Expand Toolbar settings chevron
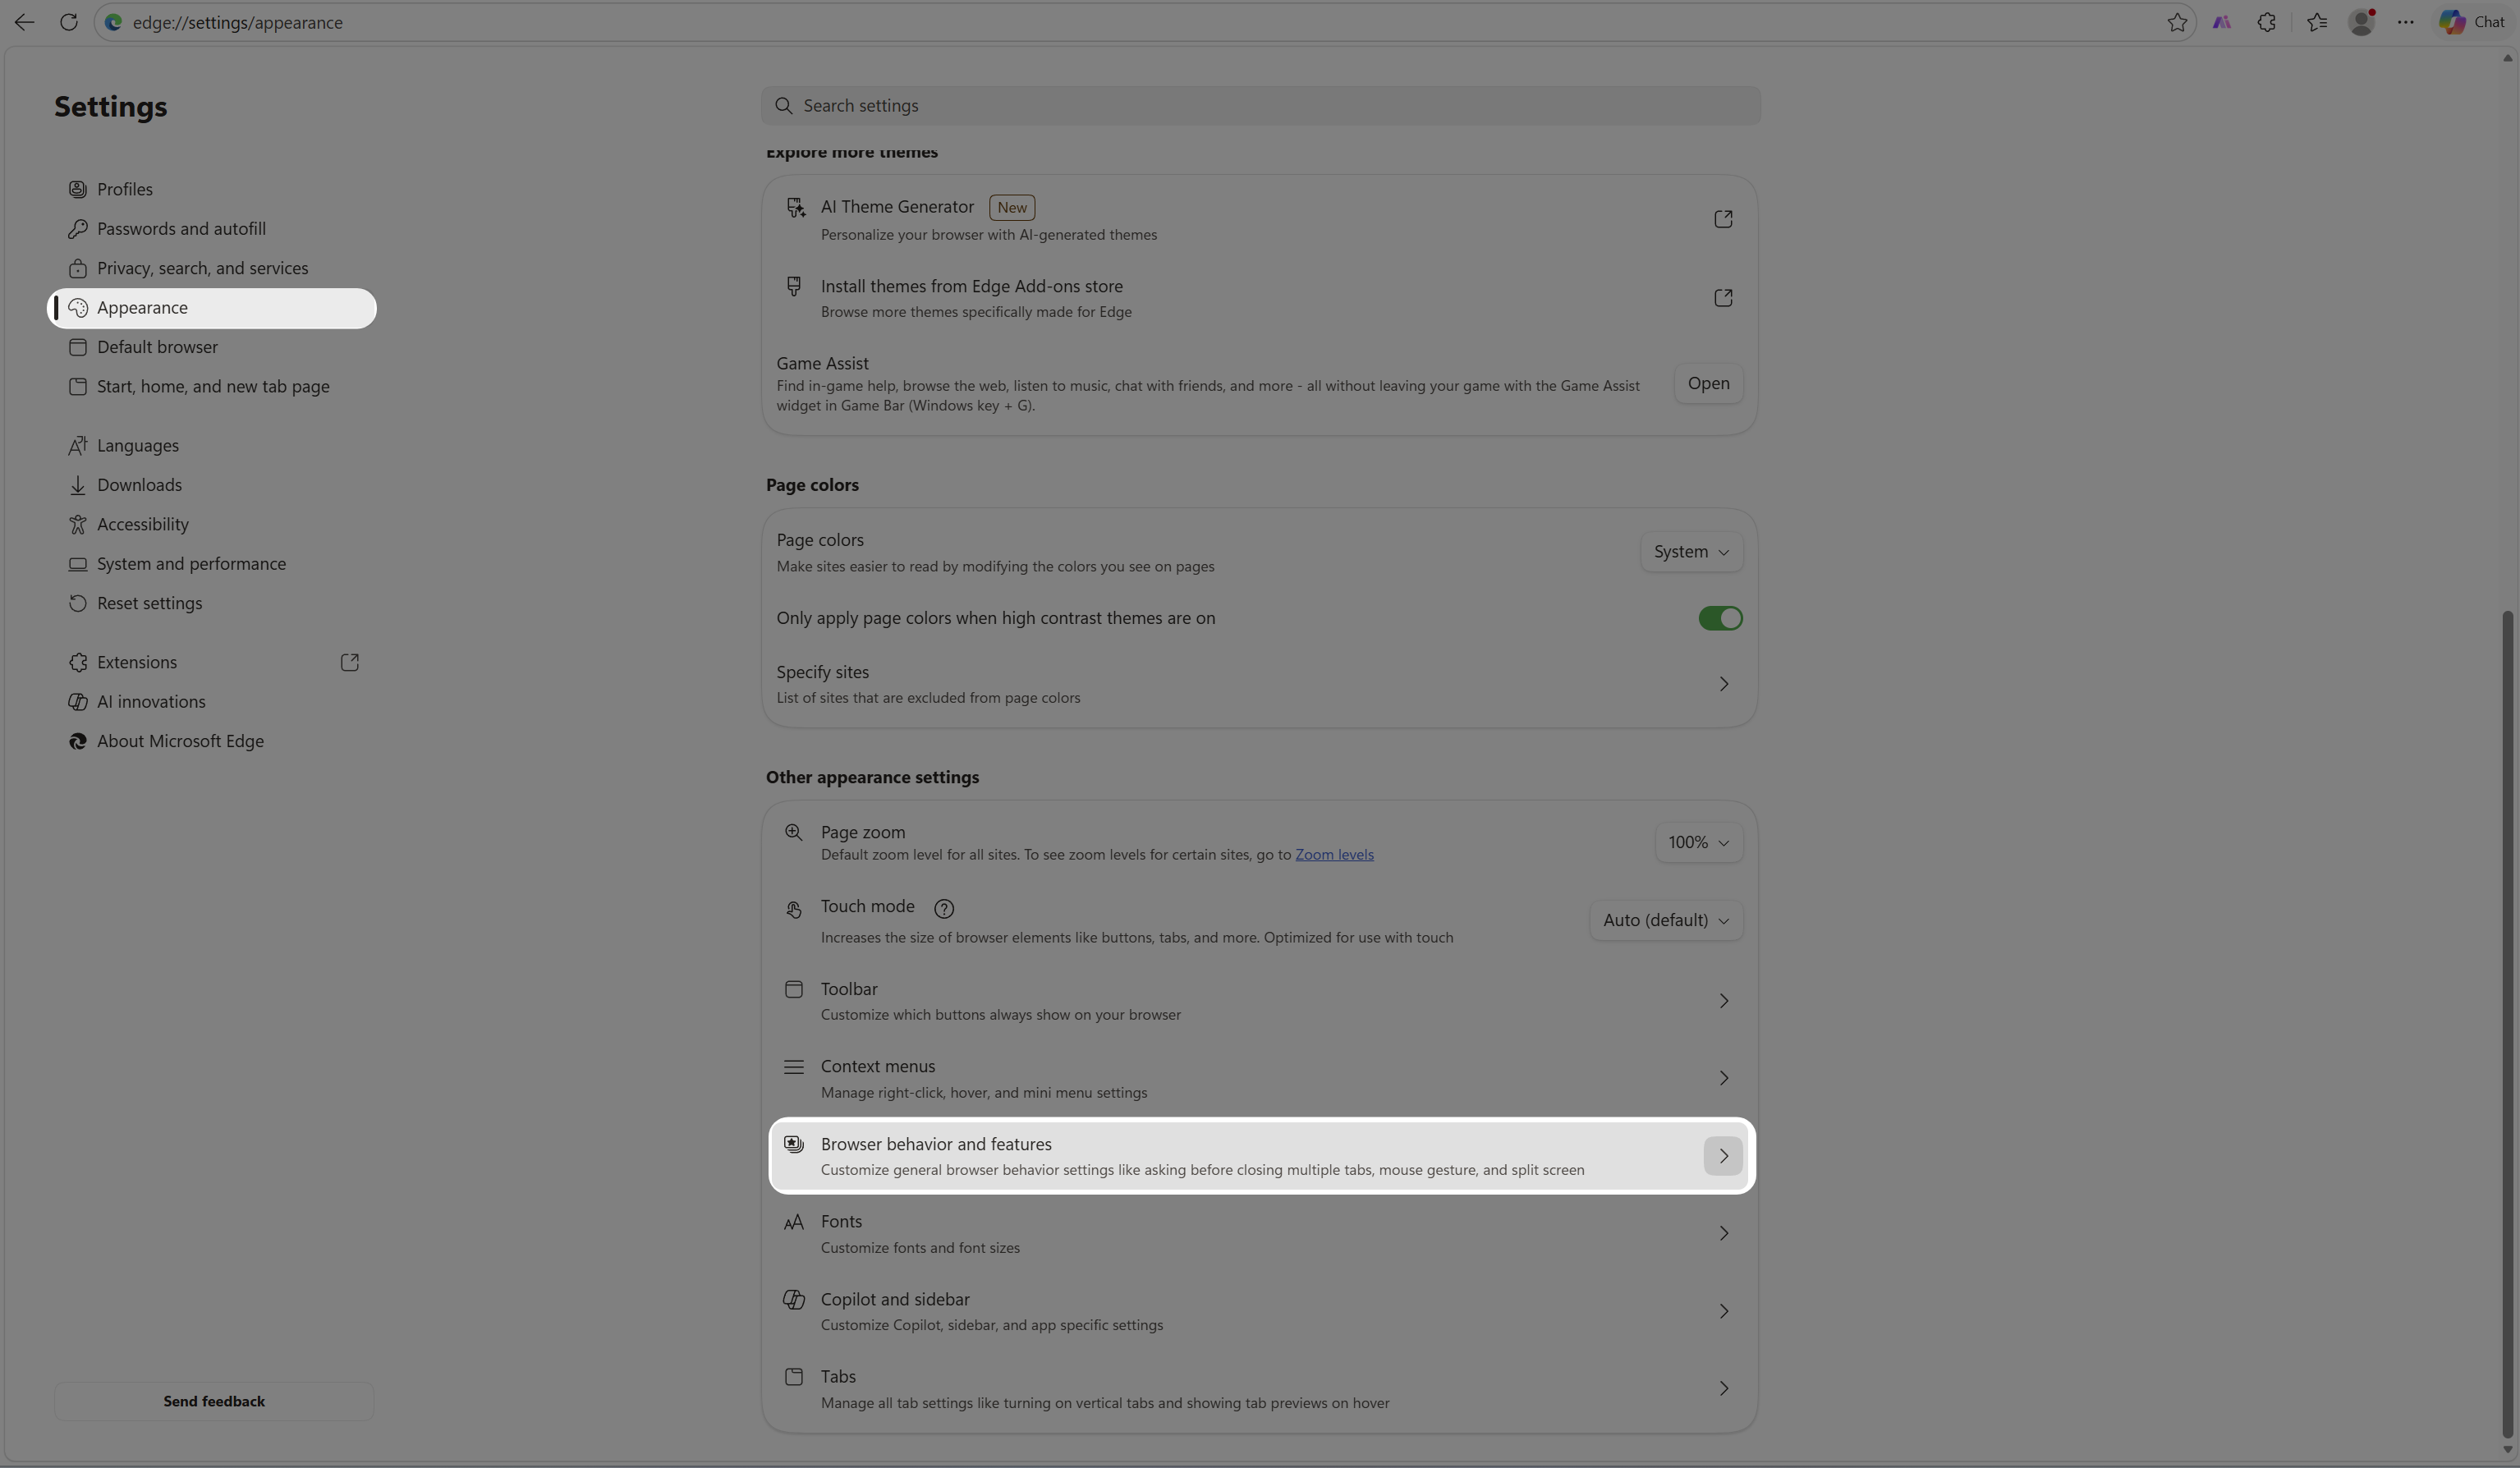Viewport: 2520px width, 1468px height. click(x=1723, y=1001)
